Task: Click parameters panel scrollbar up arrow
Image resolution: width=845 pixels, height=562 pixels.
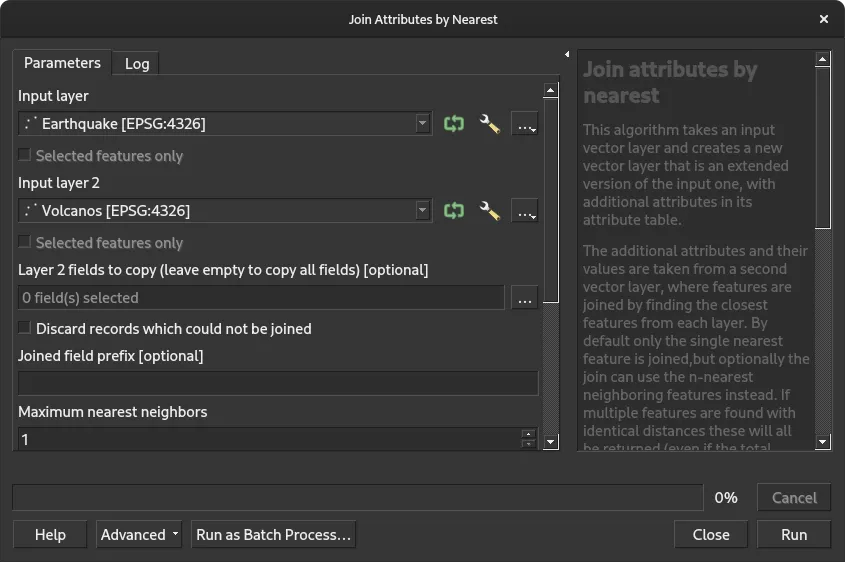Action: tap(550, 90)
